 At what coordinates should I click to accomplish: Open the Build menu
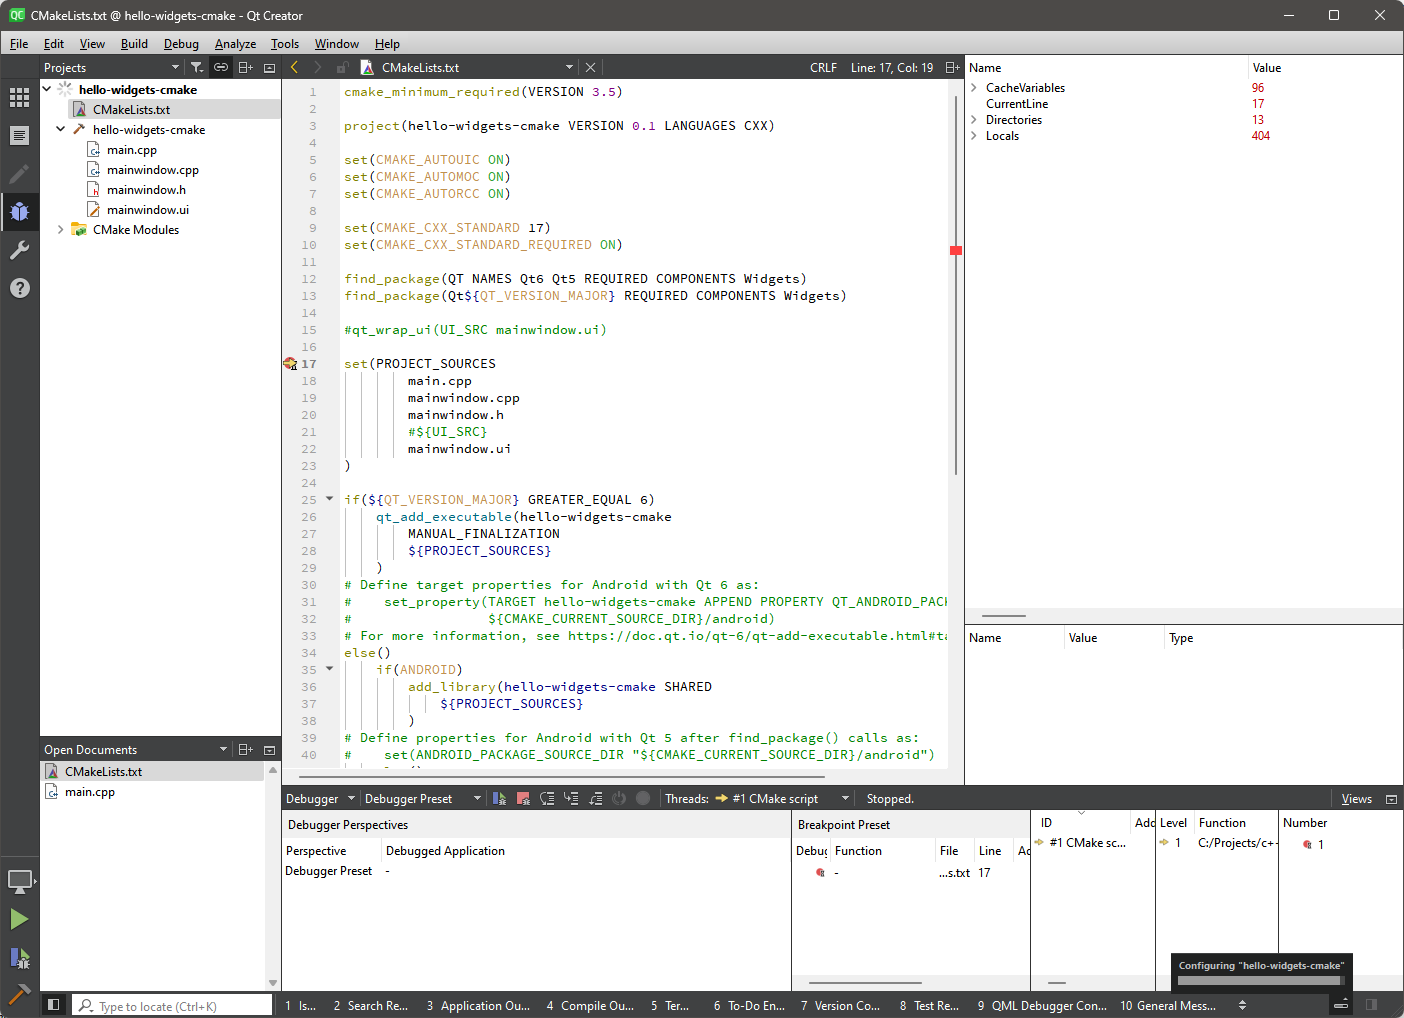[x=134, y=43]
